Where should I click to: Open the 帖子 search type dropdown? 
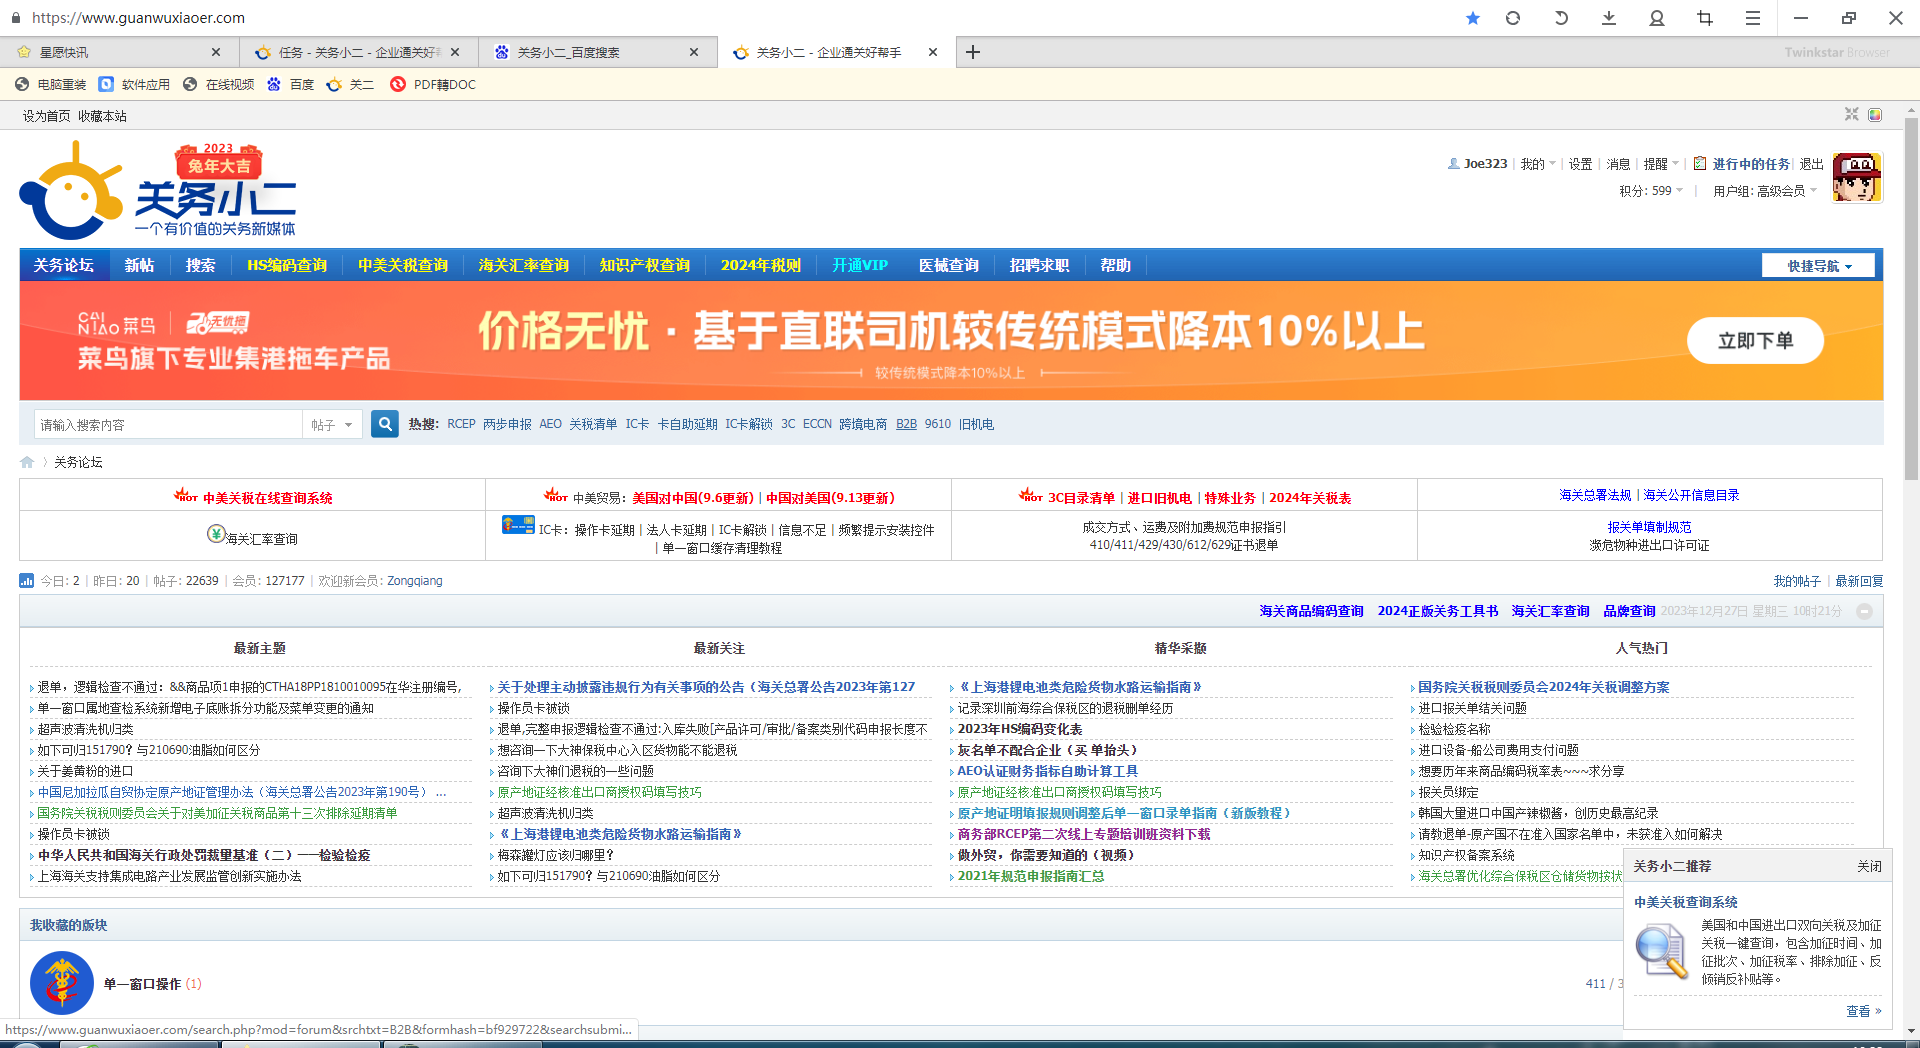click(332, 425)
